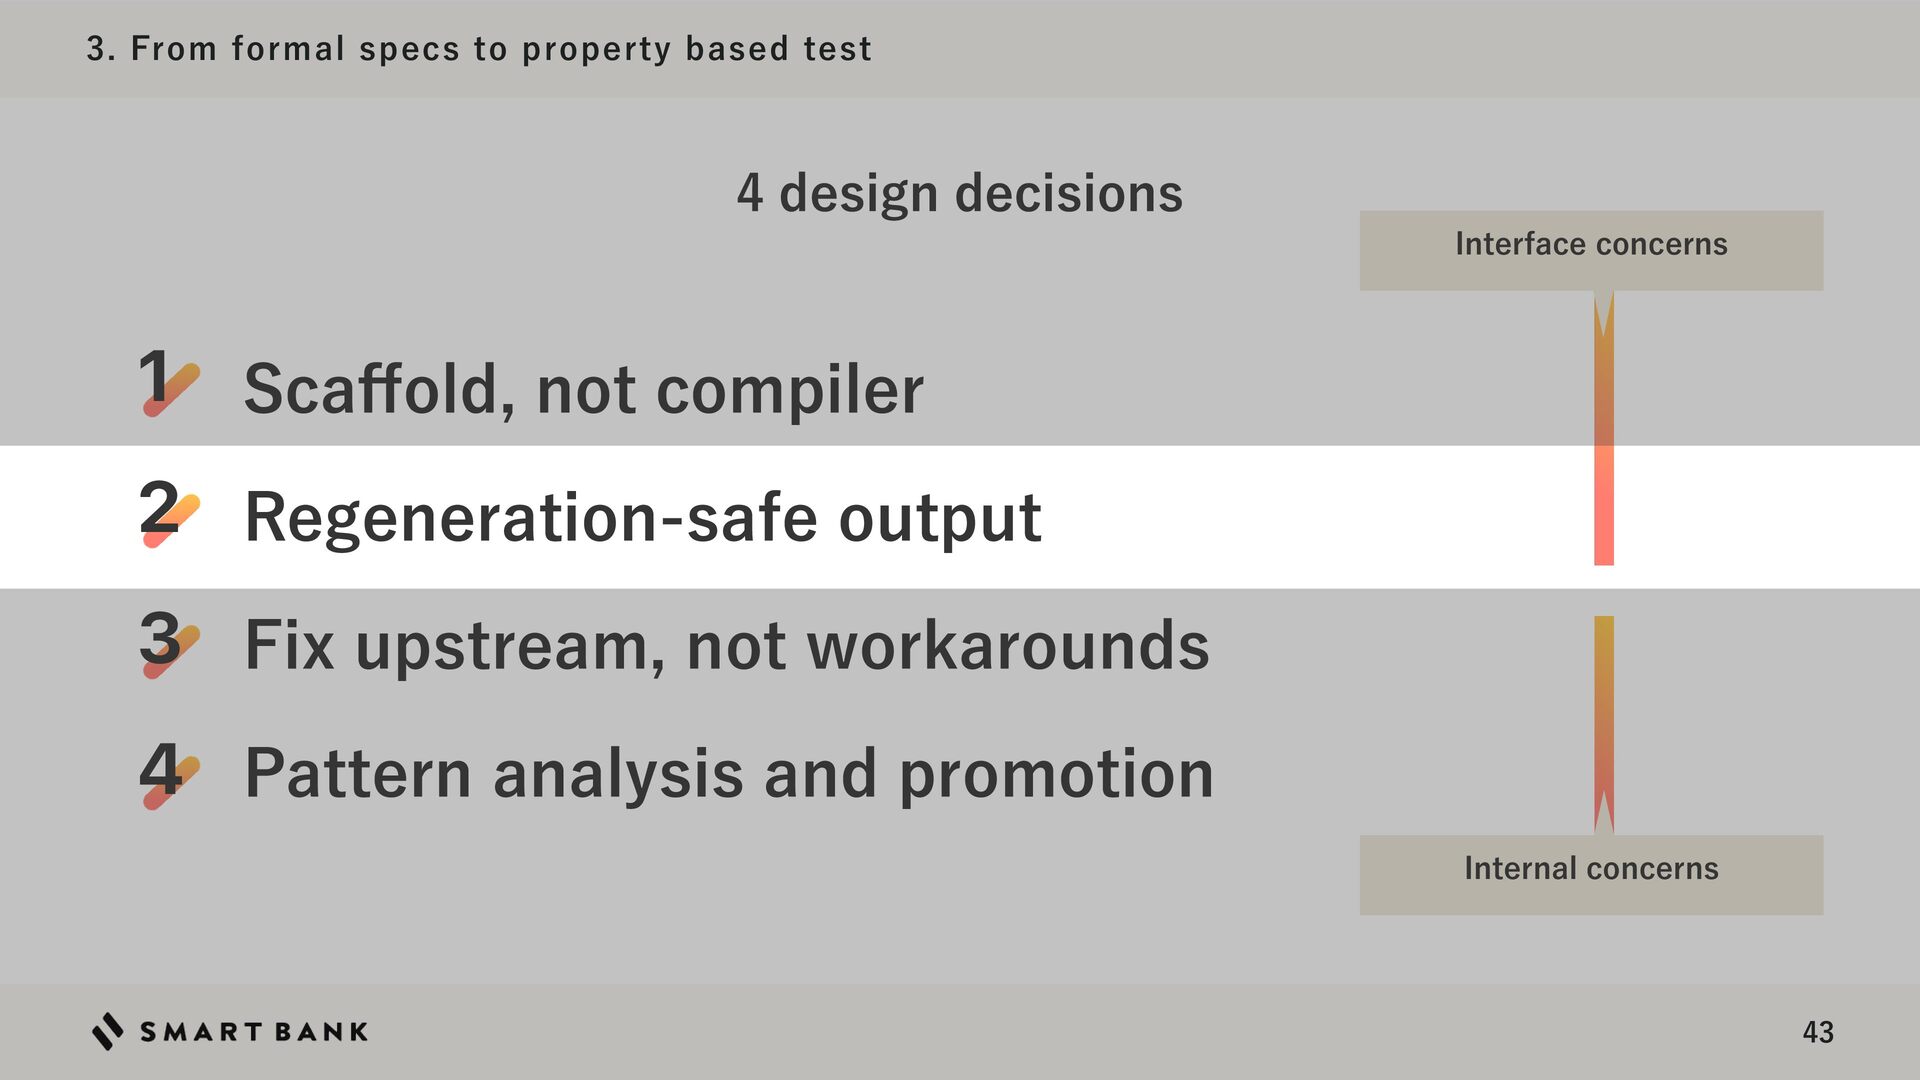Click the orange top of the lower arrow
1920x1080 pixels.
coord(1603,640)
